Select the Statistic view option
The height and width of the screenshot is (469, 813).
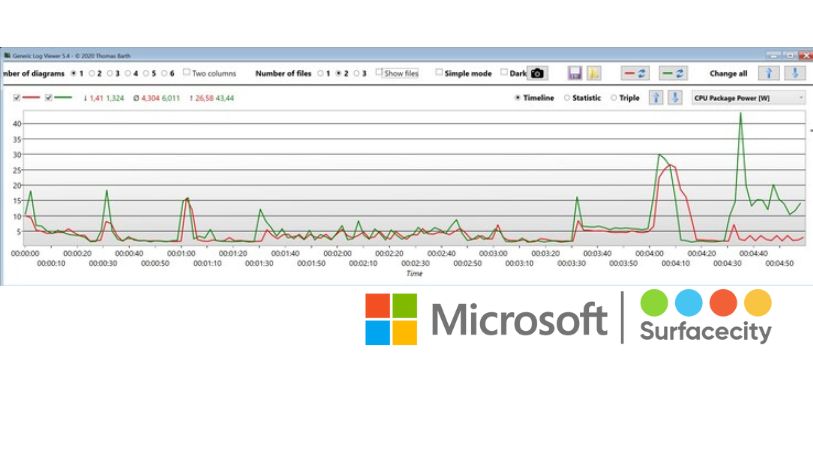pos(568,98)
